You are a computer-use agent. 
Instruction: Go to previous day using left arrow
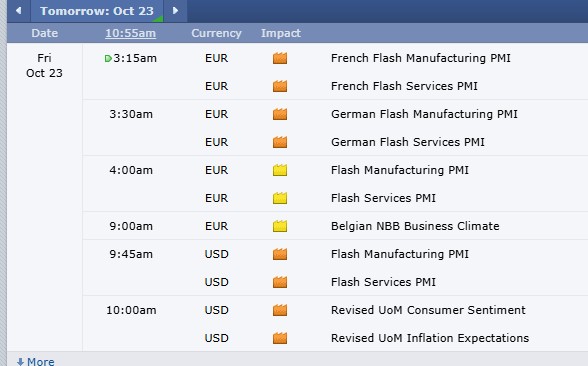(x=18, y=10)
